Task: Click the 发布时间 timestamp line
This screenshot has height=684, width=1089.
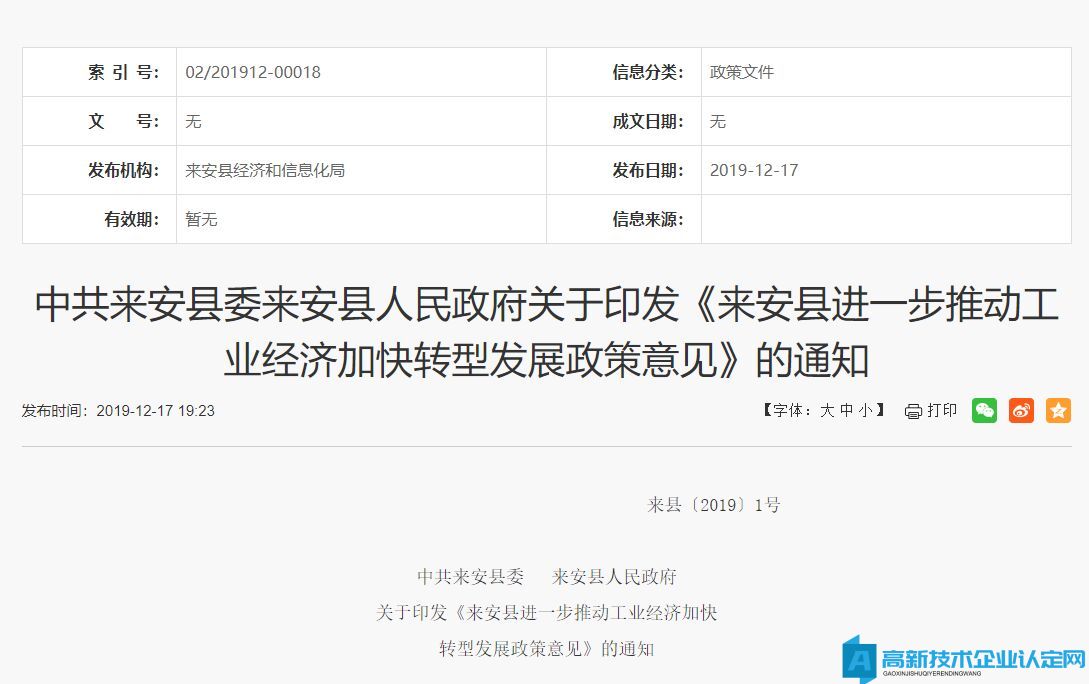Action: pyautogui.click(x=118, y=411)
